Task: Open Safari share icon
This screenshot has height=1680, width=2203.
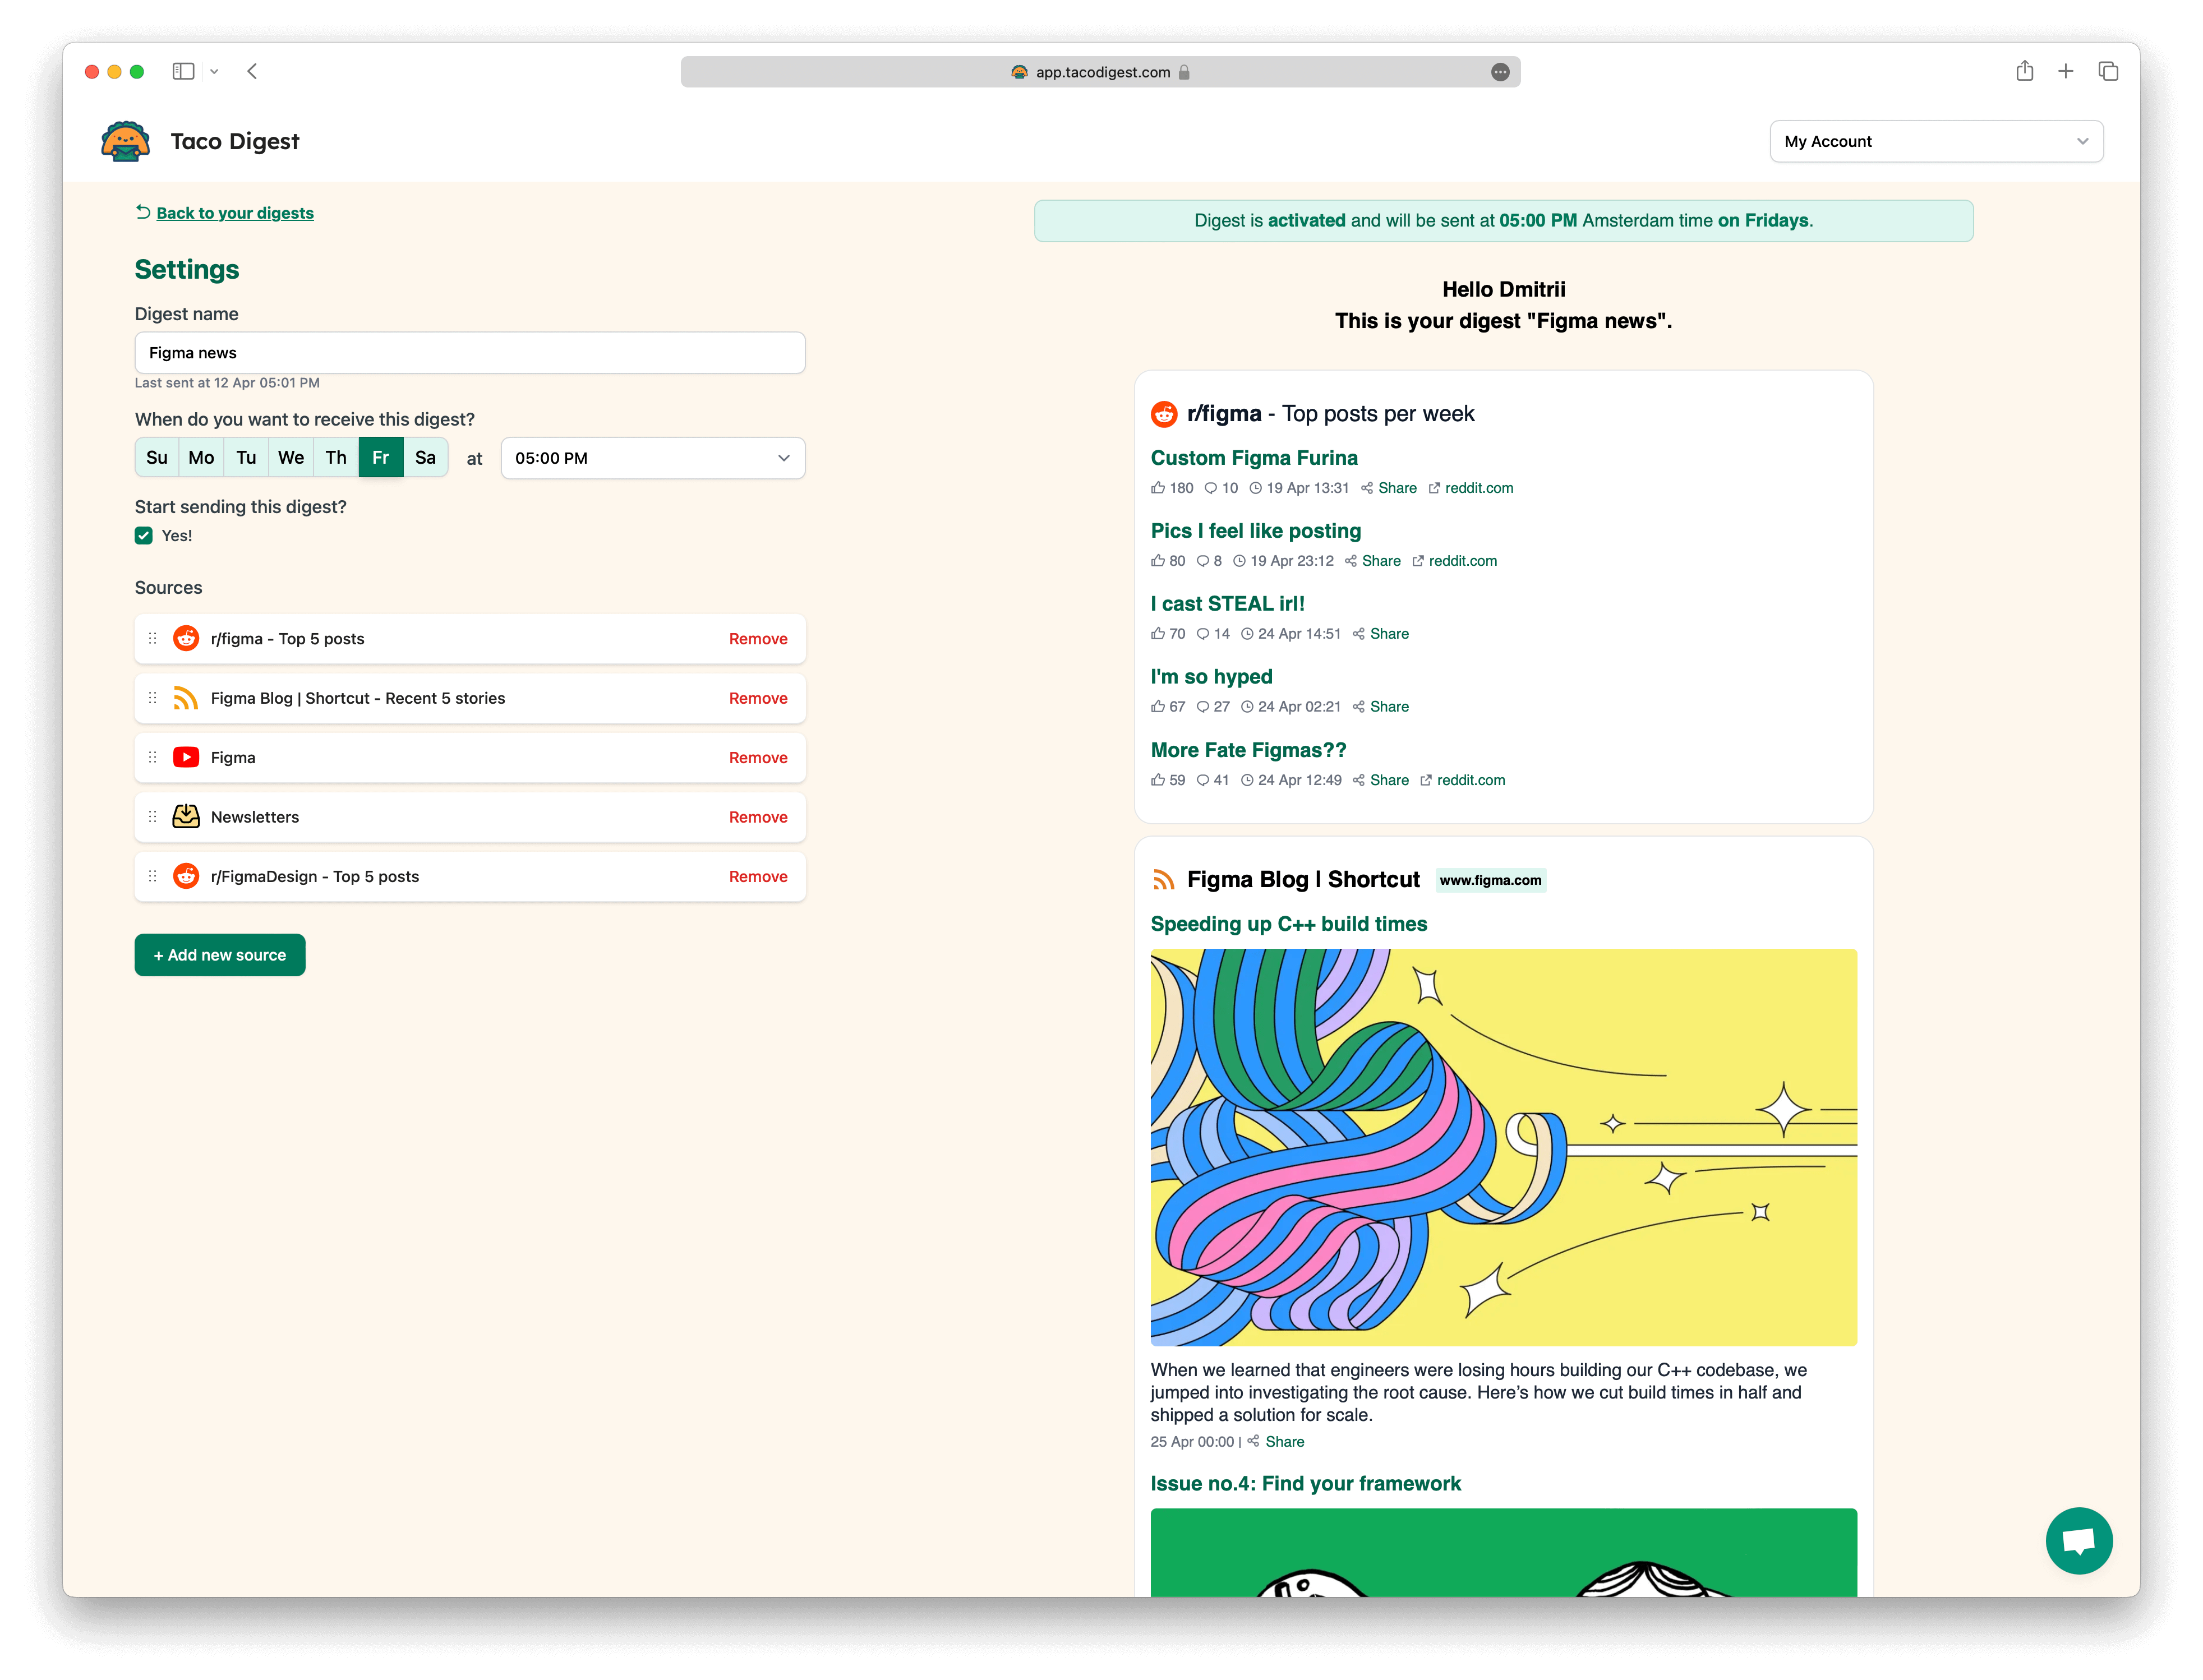Action: [x=2024, y=71]
